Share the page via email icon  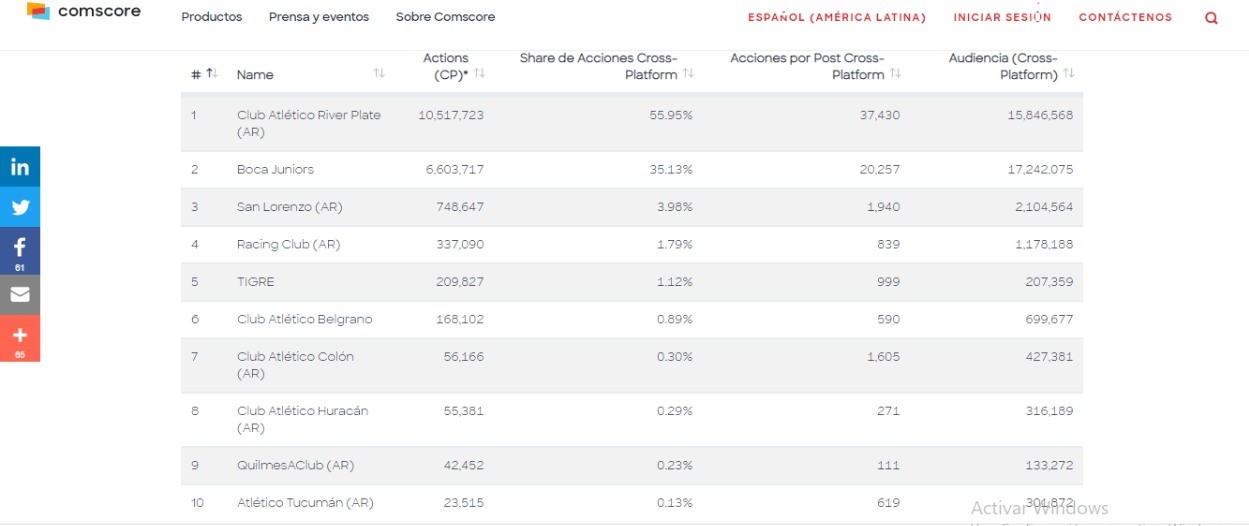[x=20, y=295]
